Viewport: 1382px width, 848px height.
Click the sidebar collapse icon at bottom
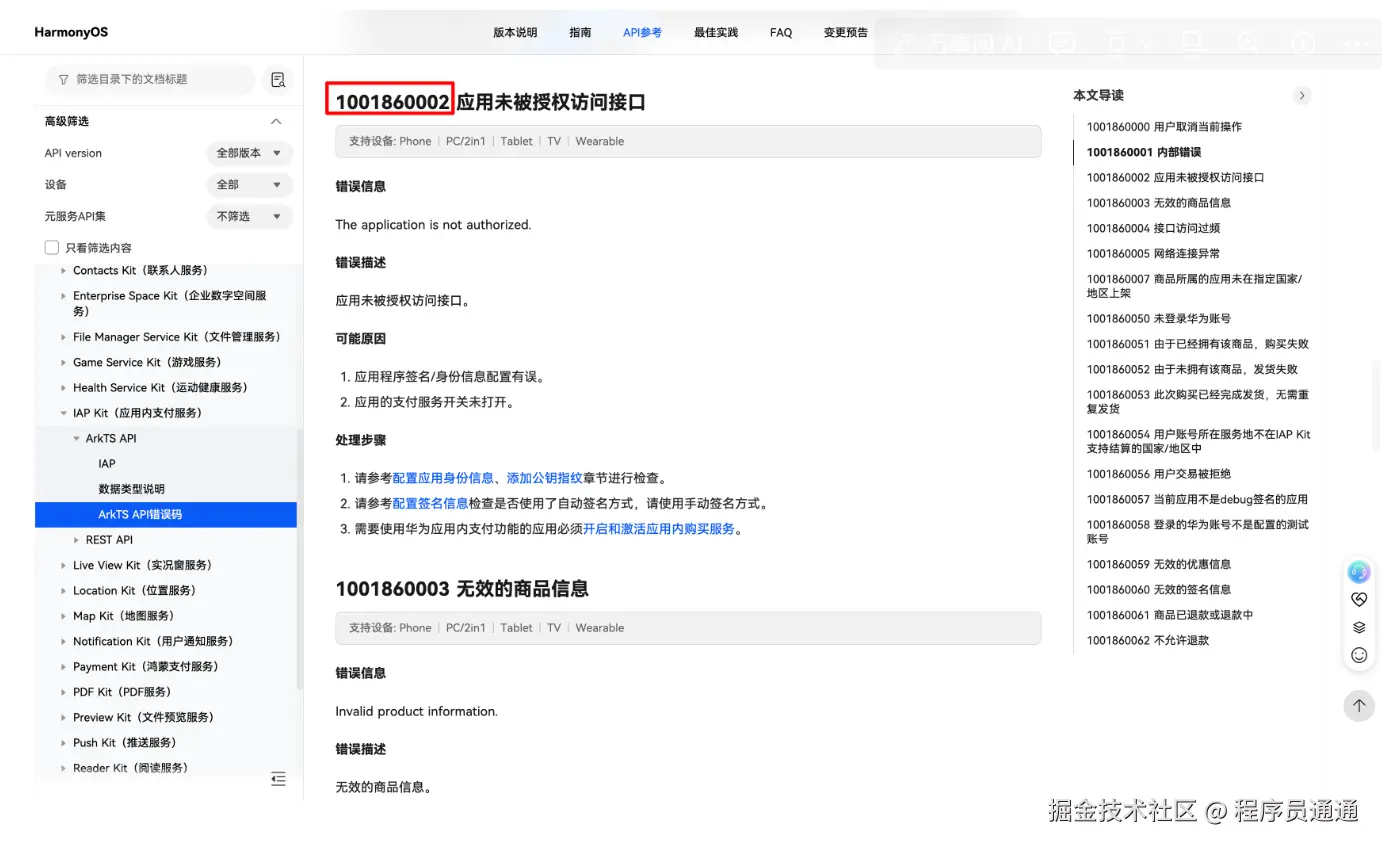tap(278, 778)
